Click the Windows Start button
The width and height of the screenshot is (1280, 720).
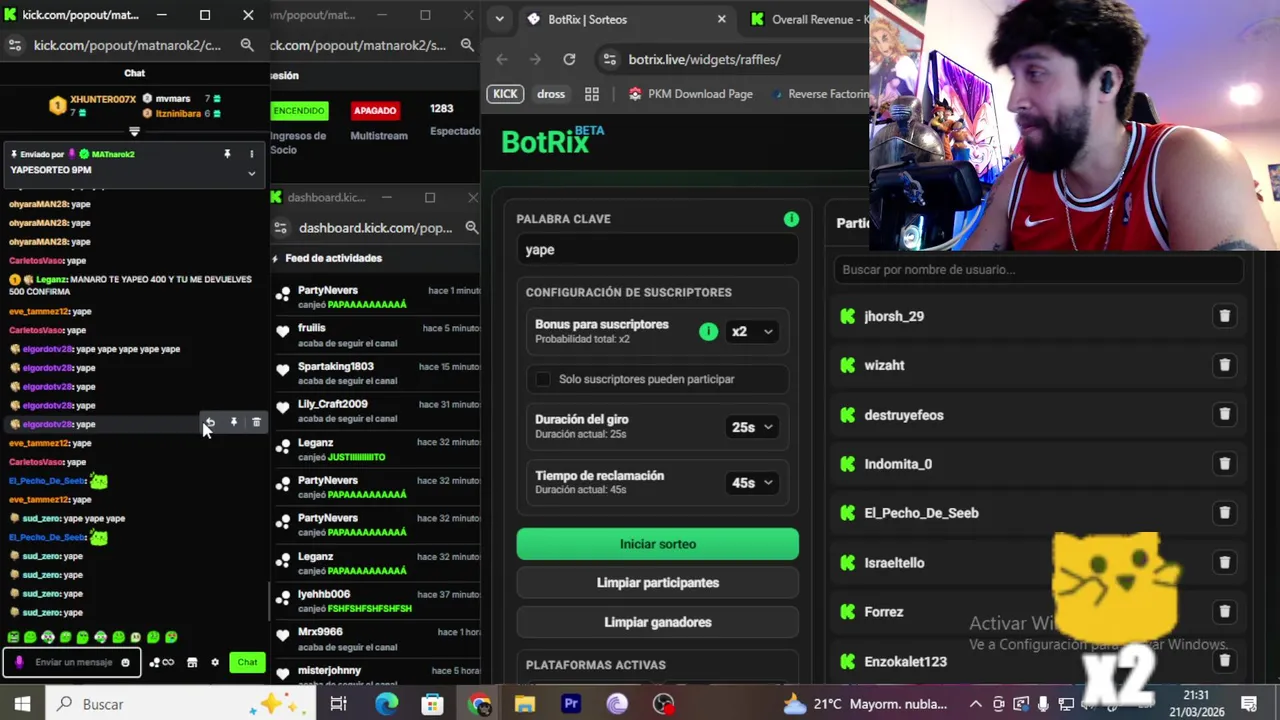pos(22,704)
